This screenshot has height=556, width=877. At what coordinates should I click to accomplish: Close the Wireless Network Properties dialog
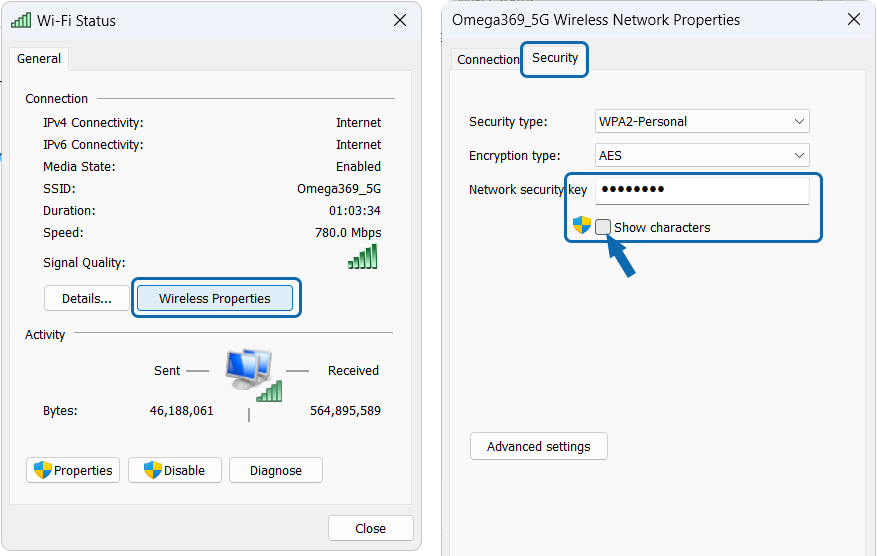853,19
